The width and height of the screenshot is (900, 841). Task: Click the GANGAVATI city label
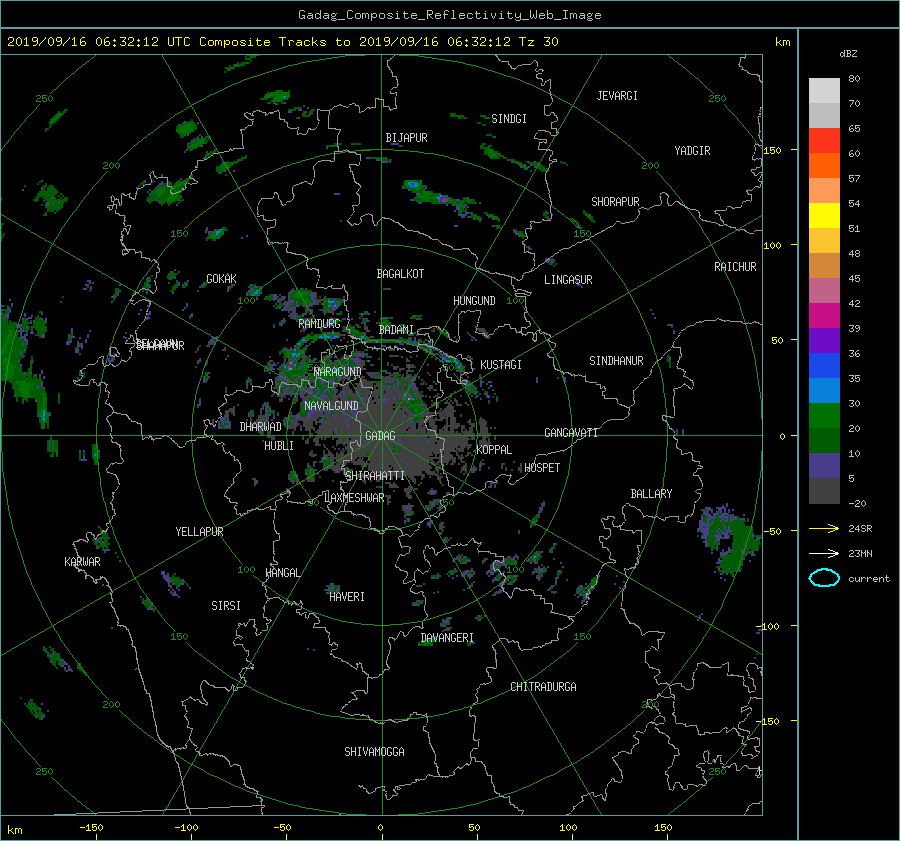[571, 433]
